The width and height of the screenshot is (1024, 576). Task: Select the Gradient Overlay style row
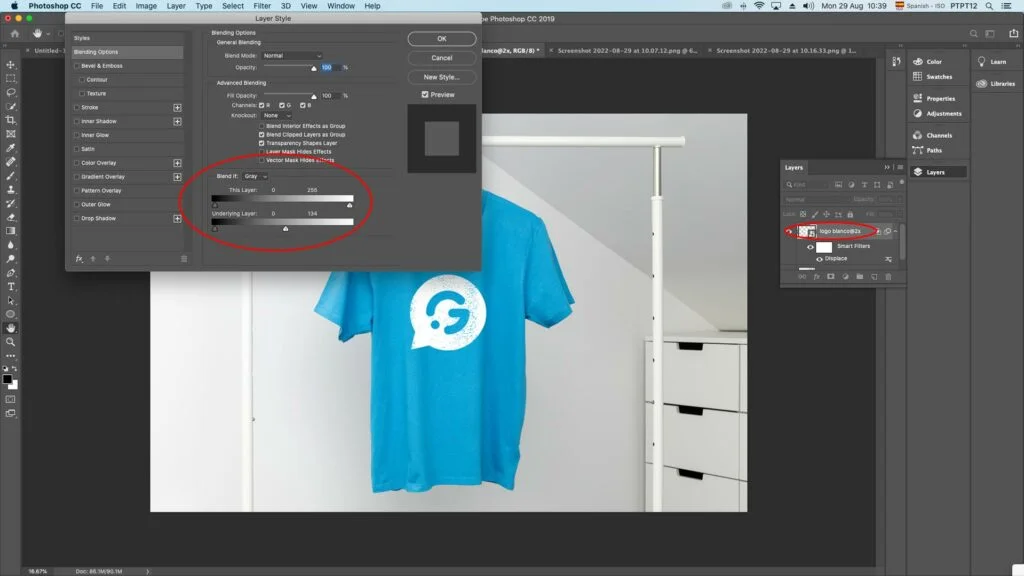click(x=127, y=176)
